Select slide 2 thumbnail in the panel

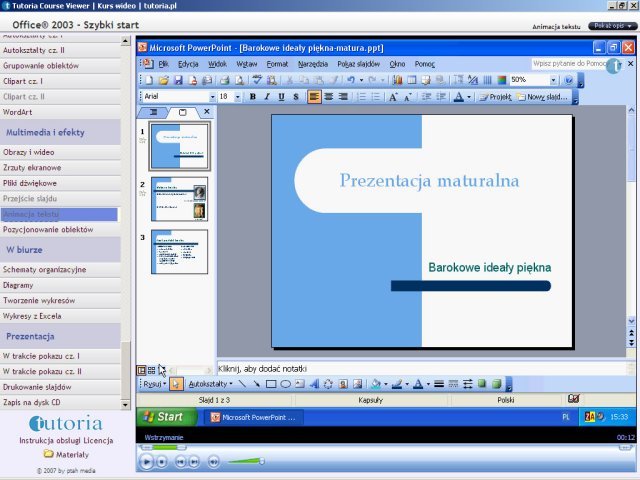(179, 198)
